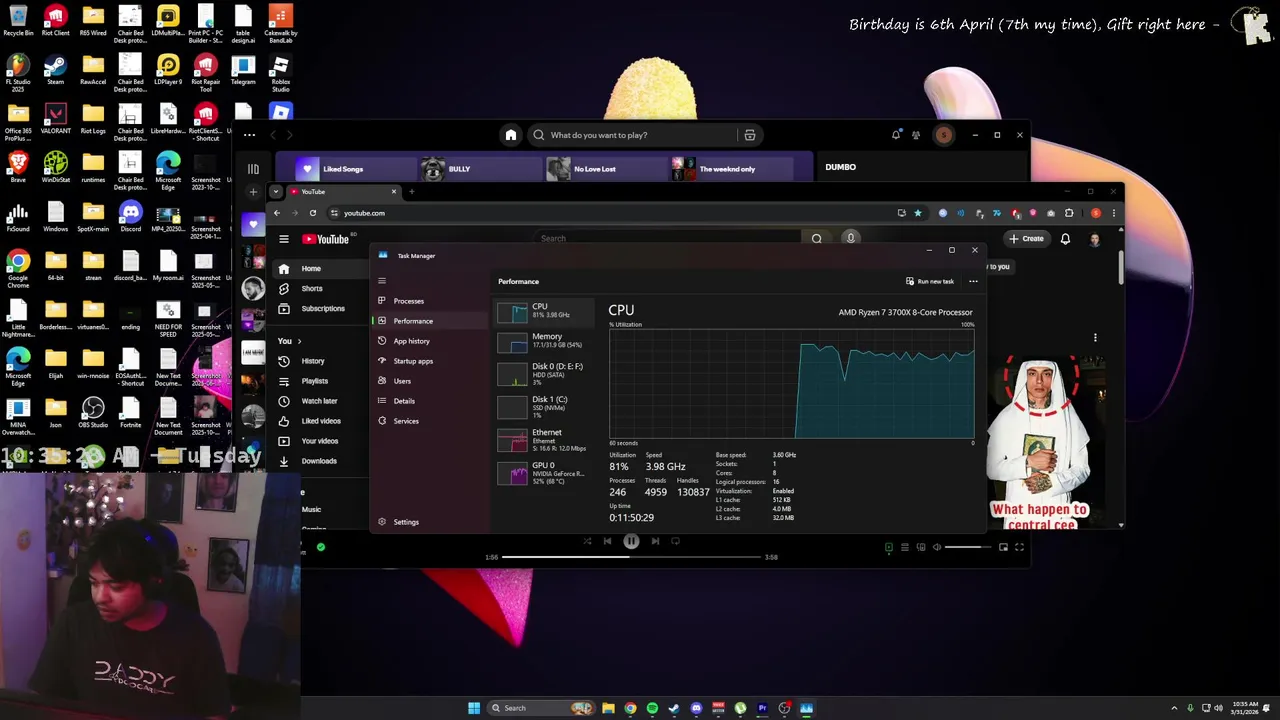Toggle Spotify Your Library sidebar icon
The image size is (1280, 720).
click(253, 169)
